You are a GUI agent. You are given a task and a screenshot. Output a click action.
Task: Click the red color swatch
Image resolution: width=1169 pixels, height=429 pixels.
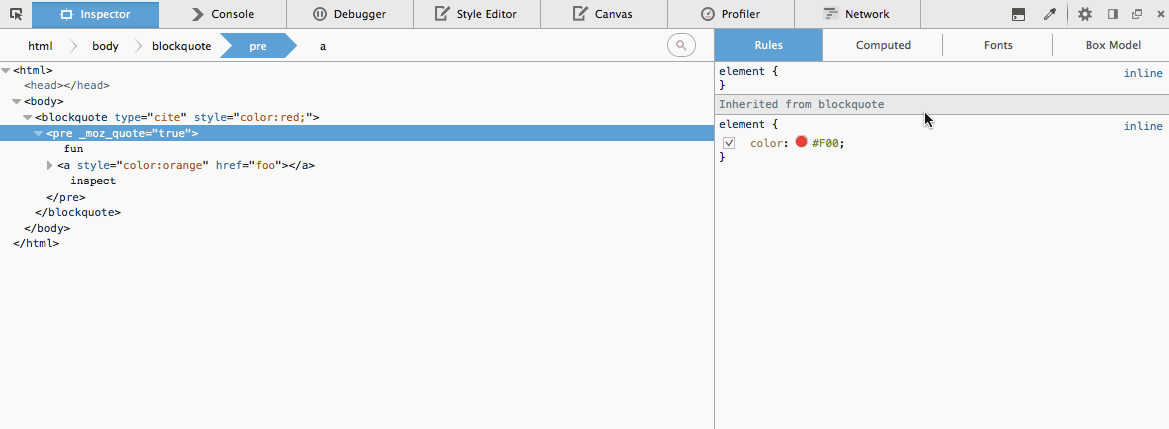(801, 143)
